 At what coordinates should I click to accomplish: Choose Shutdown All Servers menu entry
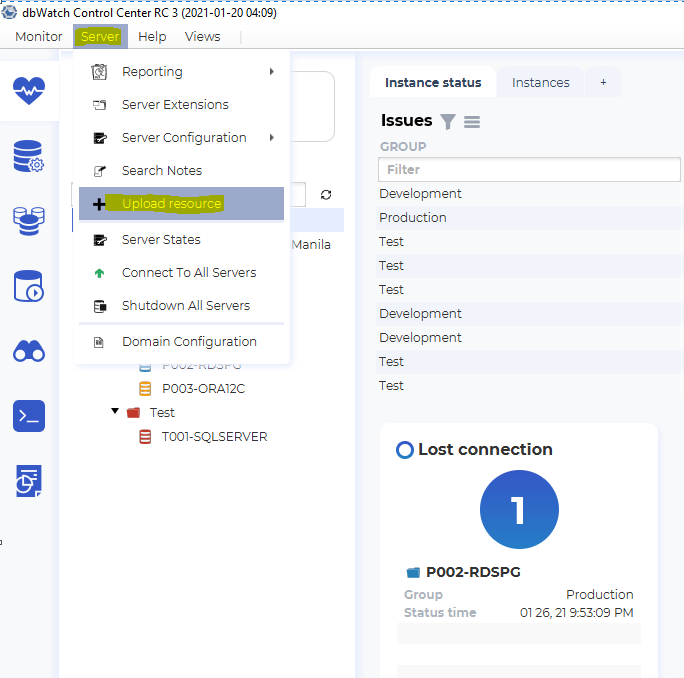coord(185,306)
